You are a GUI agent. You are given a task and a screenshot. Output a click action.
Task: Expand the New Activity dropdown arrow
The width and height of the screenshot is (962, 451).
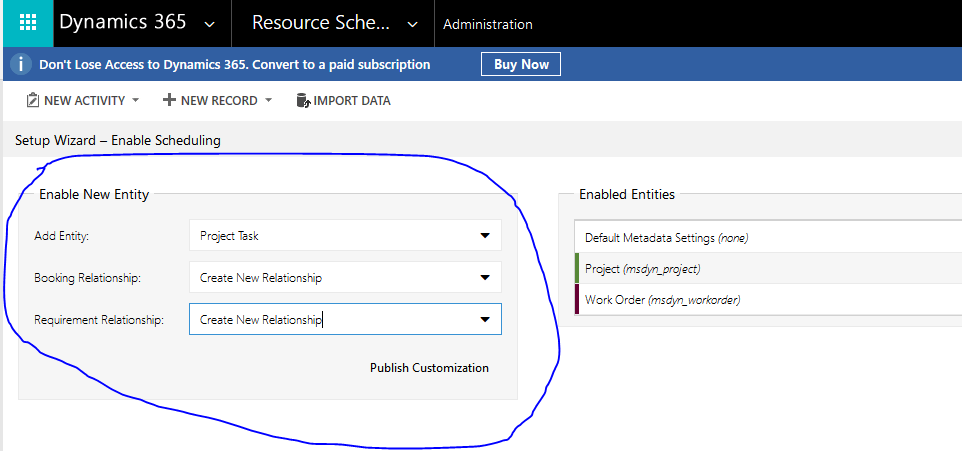click(x=136, y=100)
